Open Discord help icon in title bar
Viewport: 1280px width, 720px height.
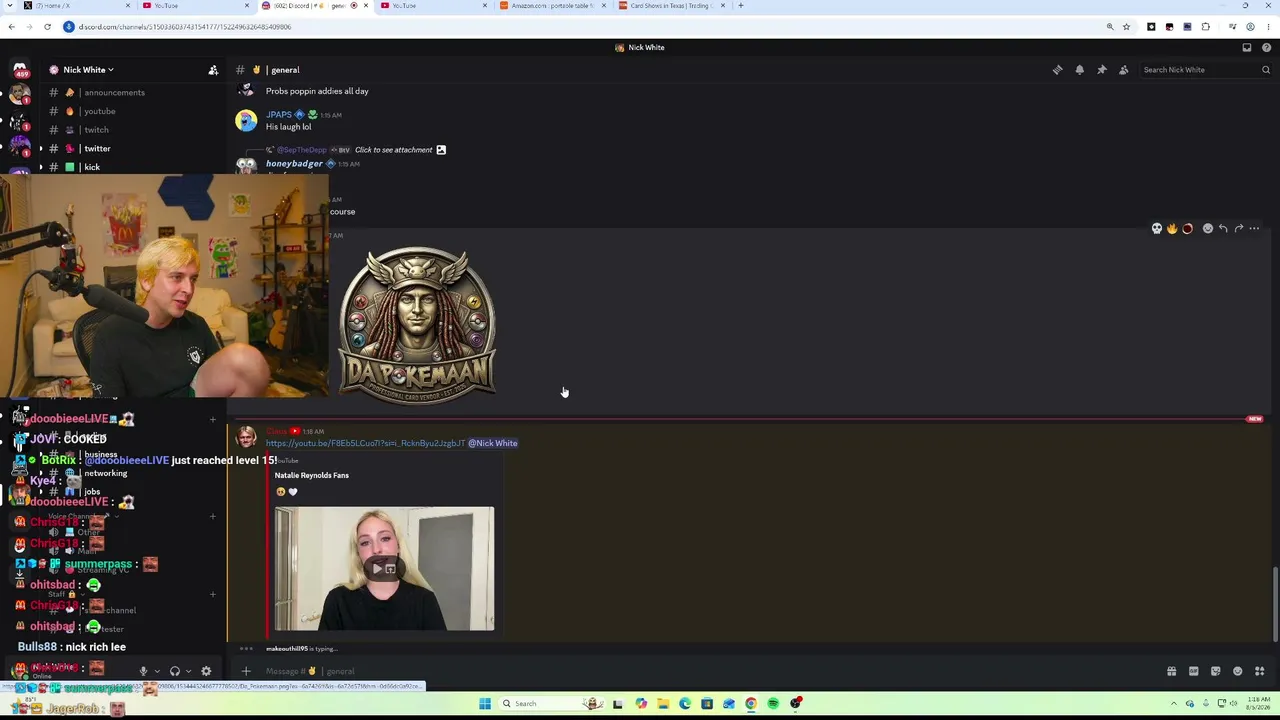[1266, 48]
